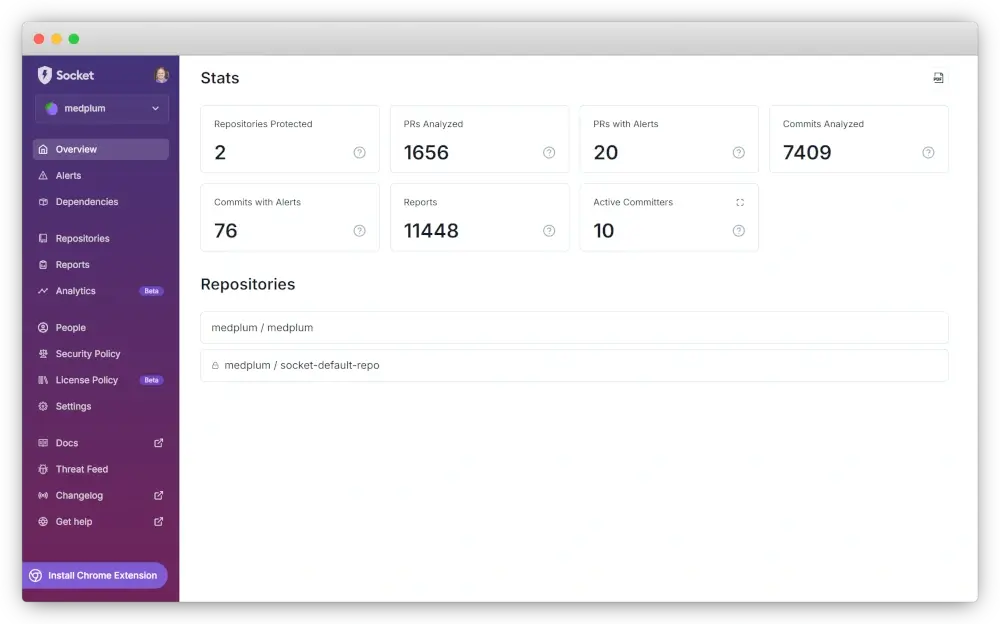1000x624 pixels.
Task: Select the Overview menu item
Action: tap(101, 149)
